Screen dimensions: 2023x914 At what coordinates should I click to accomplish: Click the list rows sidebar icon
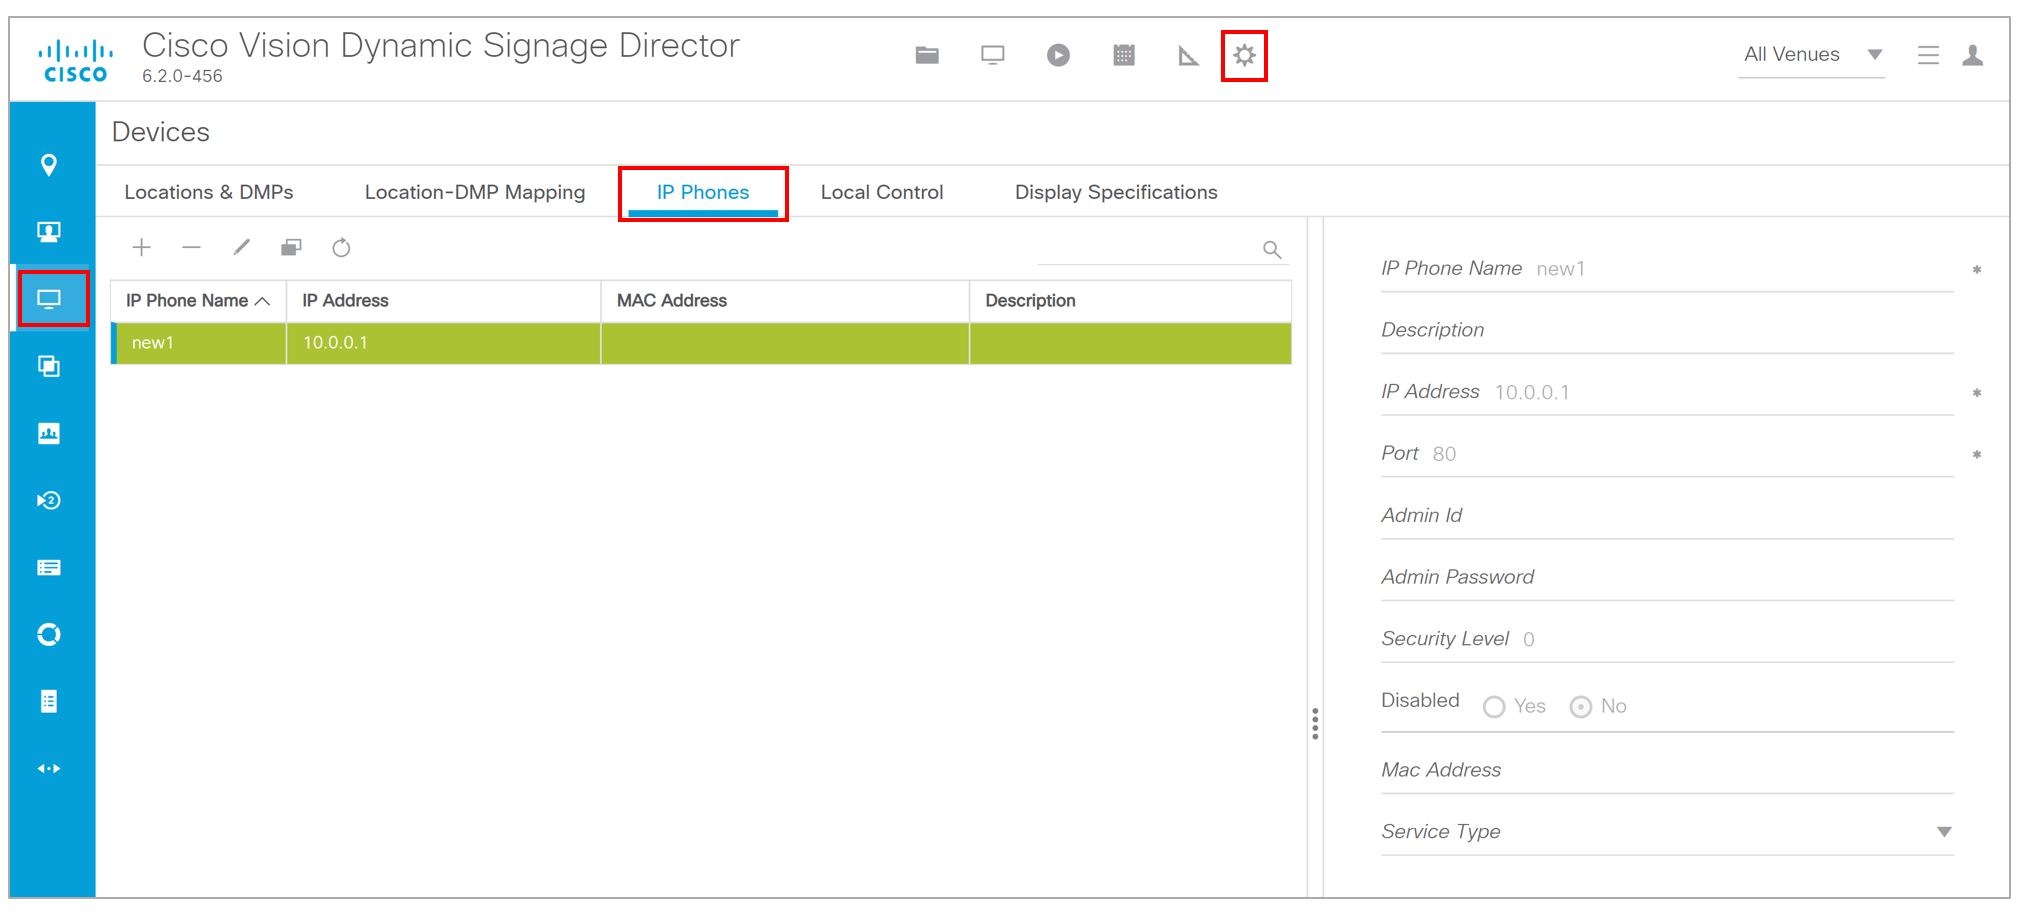[49, 568]
